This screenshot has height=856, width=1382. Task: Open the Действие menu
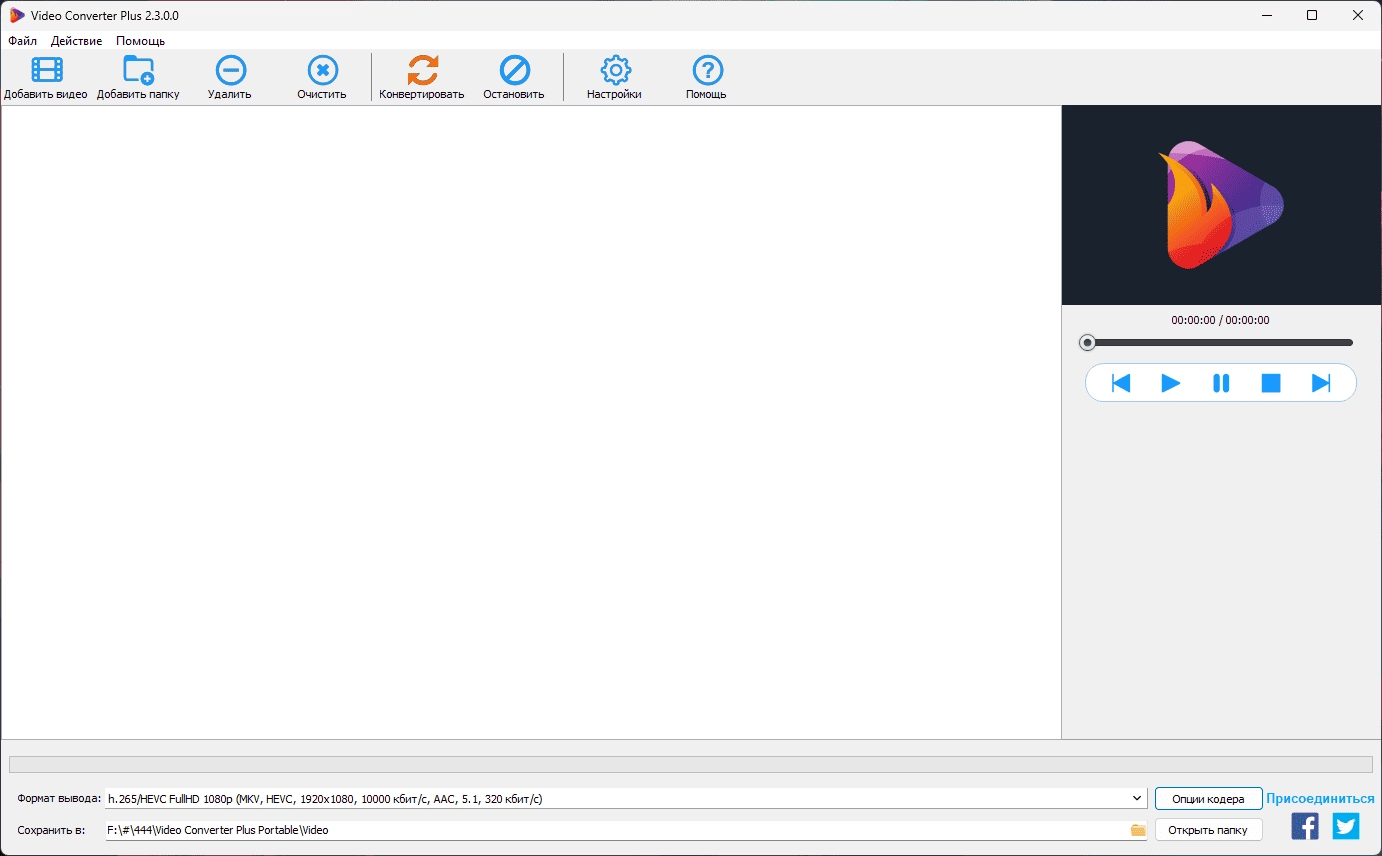coord(76,41)
